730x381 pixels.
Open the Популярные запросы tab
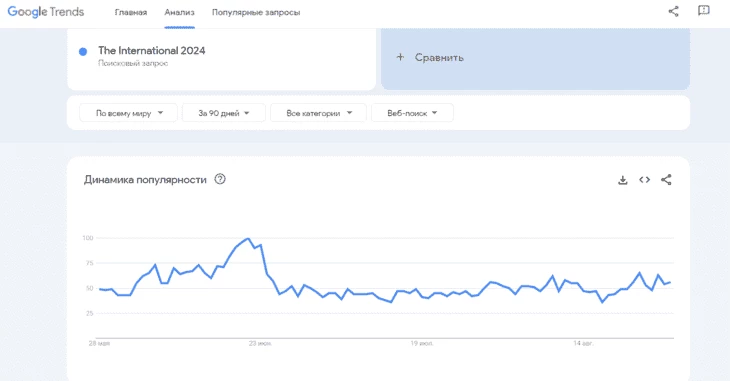pyautogui.click(x=256, y=13)
